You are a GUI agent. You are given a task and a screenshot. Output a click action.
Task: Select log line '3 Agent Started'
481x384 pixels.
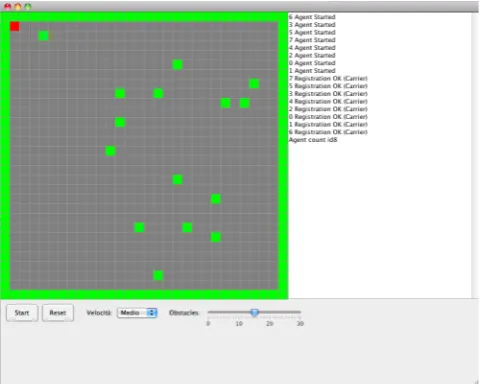pos(312,25)
